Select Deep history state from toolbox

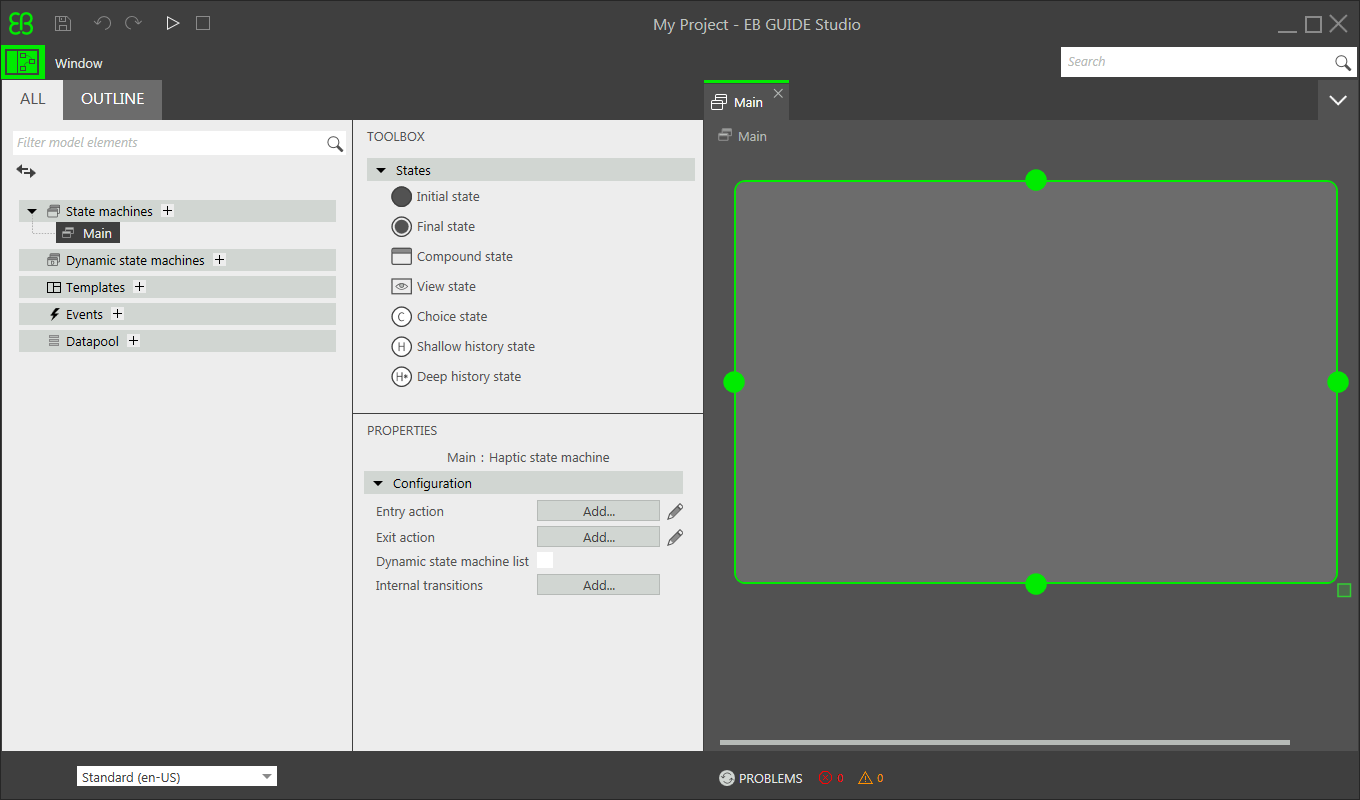tap(456, 377)
